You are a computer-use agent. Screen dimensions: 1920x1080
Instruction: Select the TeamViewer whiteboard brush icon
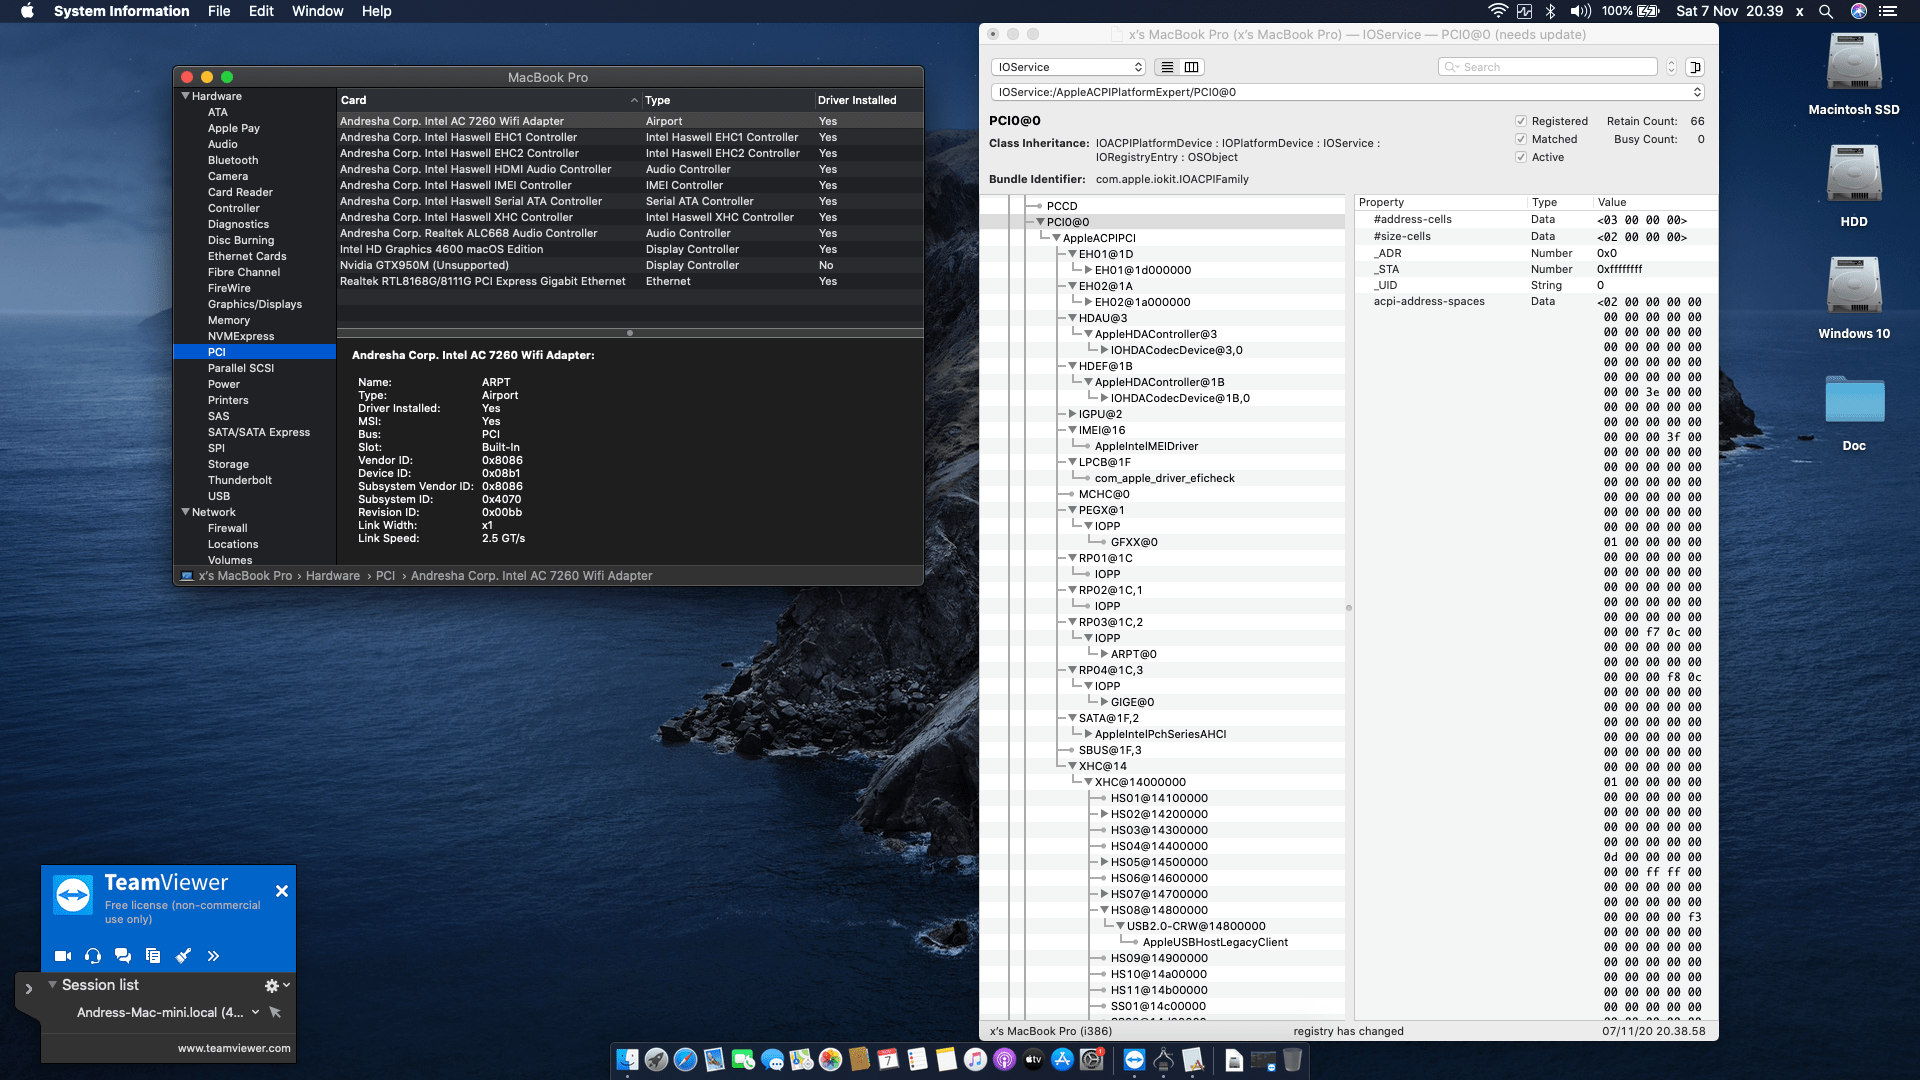183,956
